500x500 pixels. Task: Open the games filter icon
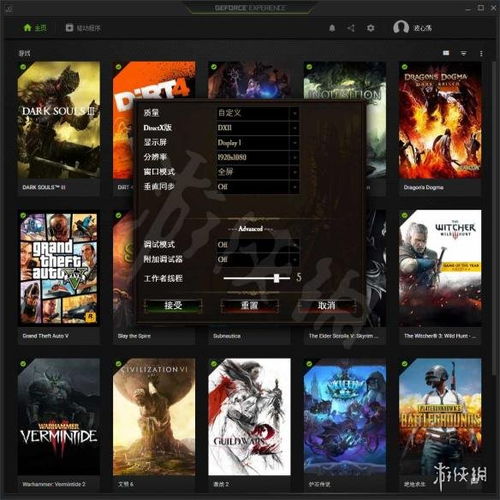coord(464,53)
